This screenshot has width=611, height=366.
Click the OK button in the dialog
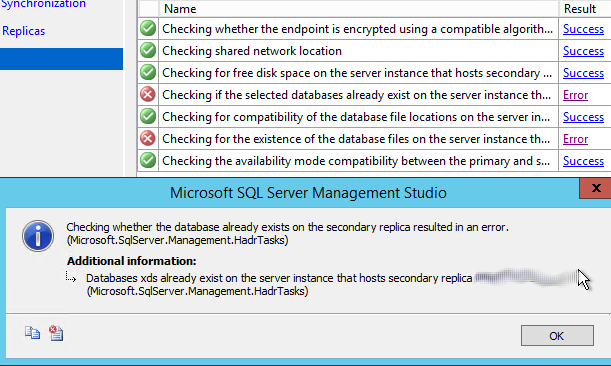tap(557, 336)
